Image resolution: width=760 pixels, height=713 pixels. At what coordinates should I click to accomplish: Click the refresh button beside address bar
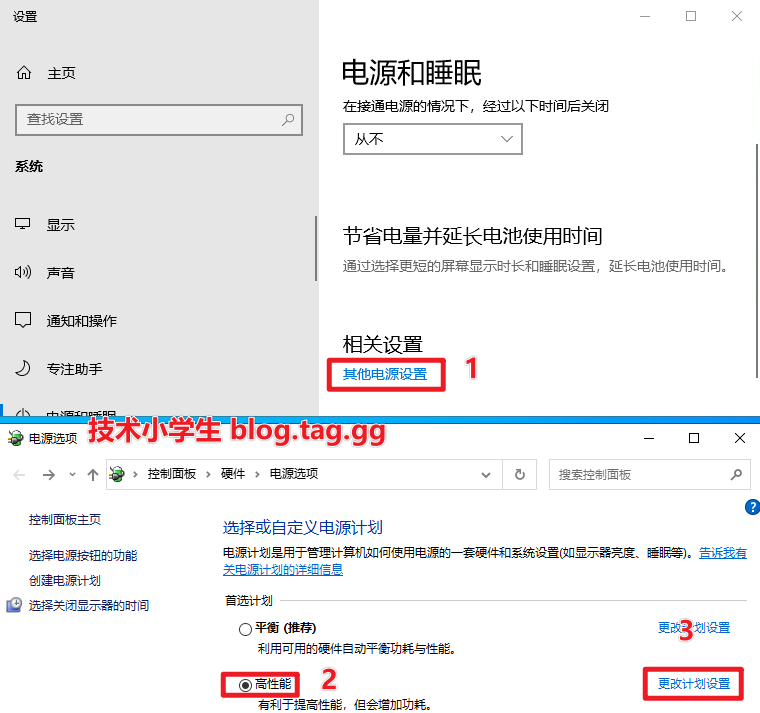click(519, 475)
